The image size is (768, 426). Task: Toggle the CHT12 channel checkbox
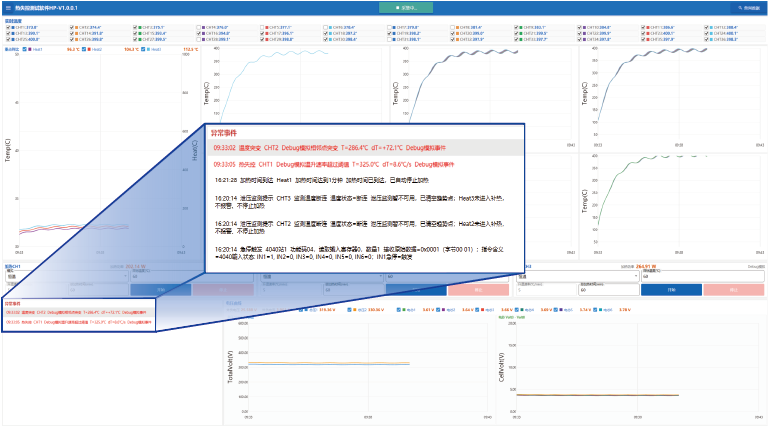point(706,27)
